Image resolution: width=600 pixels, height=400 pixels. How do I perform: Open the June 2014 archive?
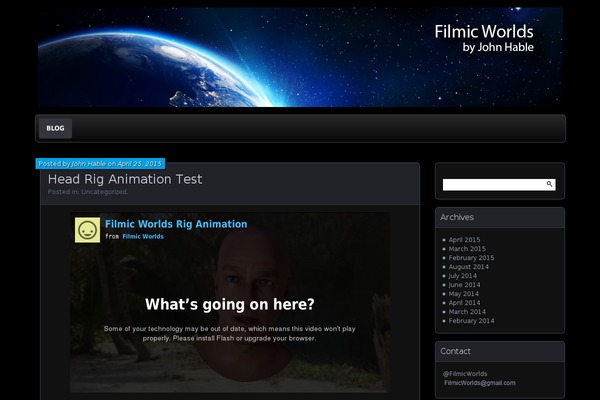(464, 285)
